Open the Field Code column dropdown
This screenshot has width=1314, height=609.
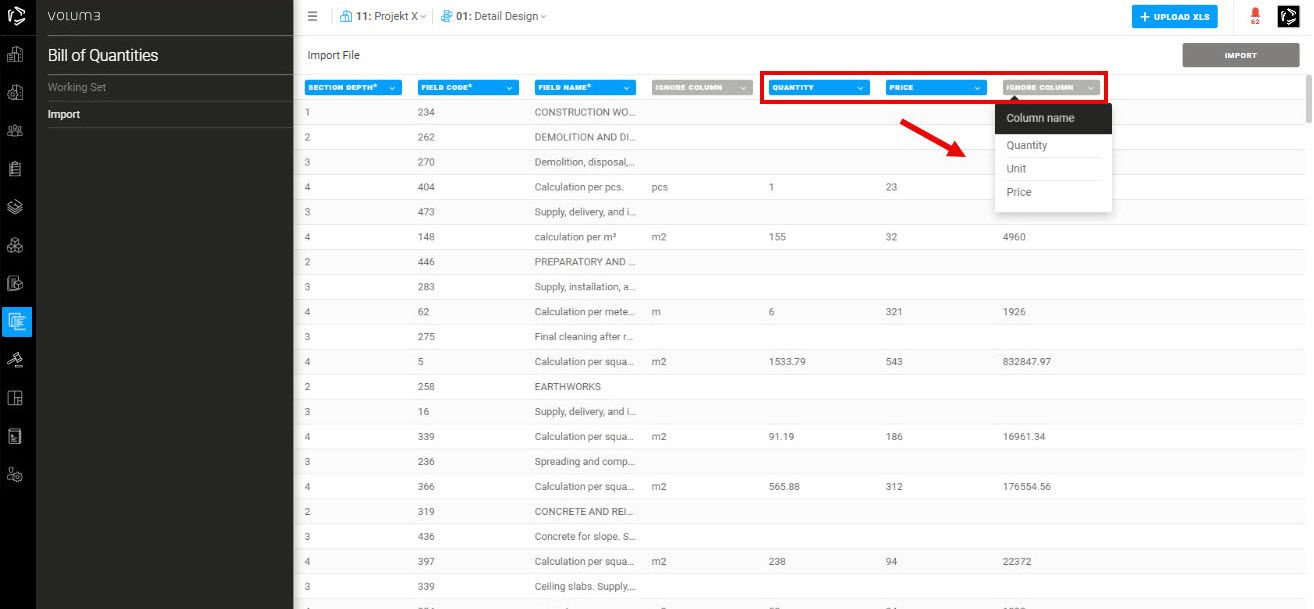point(469,88)
